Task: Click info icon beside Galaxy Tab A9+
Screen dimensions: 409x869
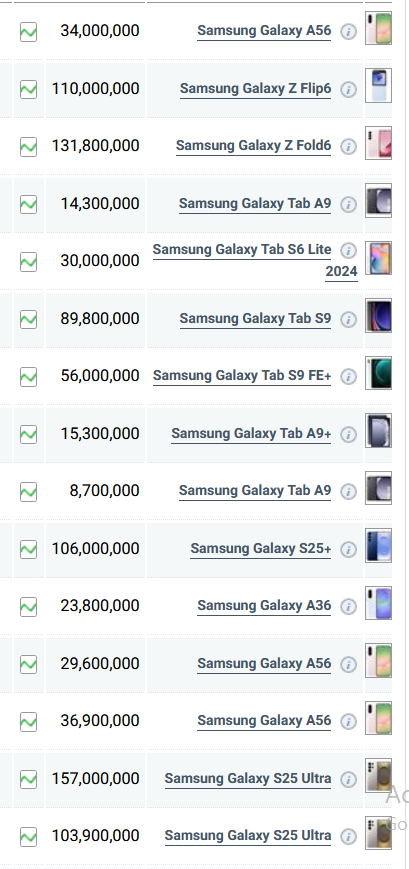Action: tap(348, 434)
